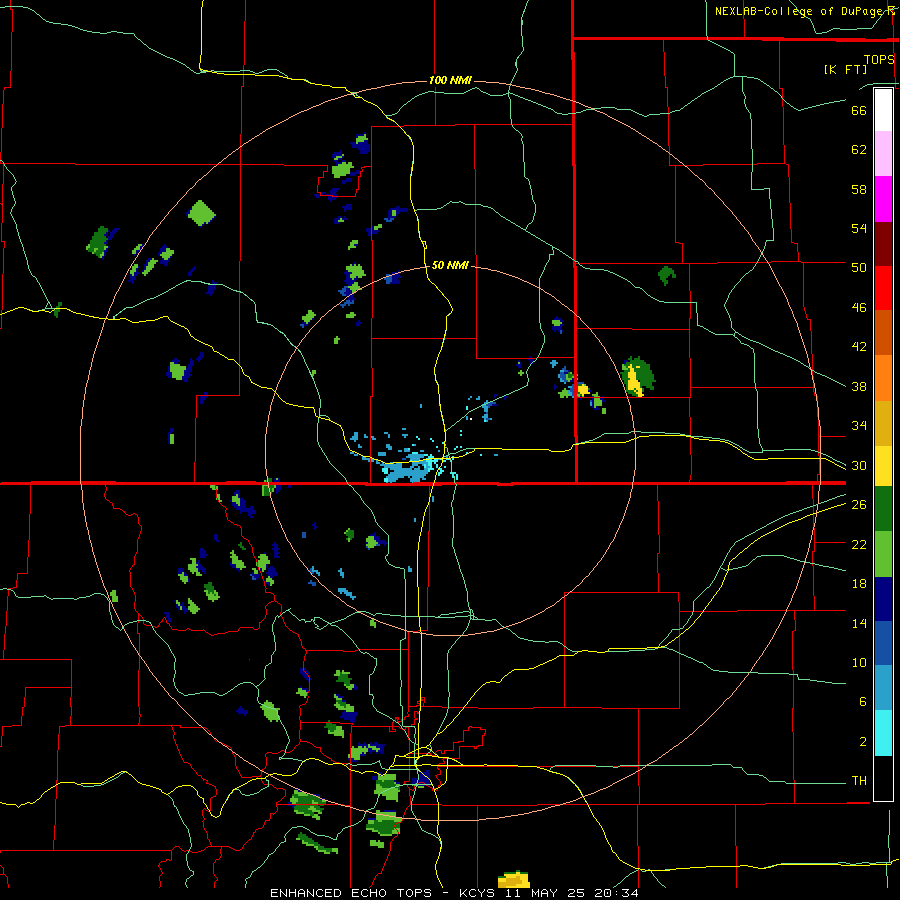This screenshot has width=900, height=900.
Task: Click the legend value '18'
Action: [x=859, y=584]
